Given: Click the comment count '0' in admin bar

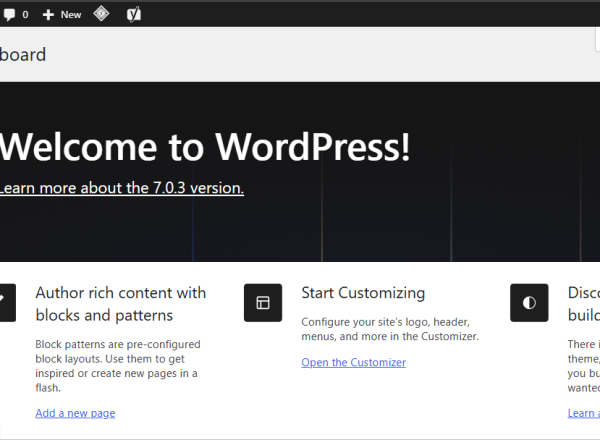Looking at the screenshot, I should [x=25, y=15].
